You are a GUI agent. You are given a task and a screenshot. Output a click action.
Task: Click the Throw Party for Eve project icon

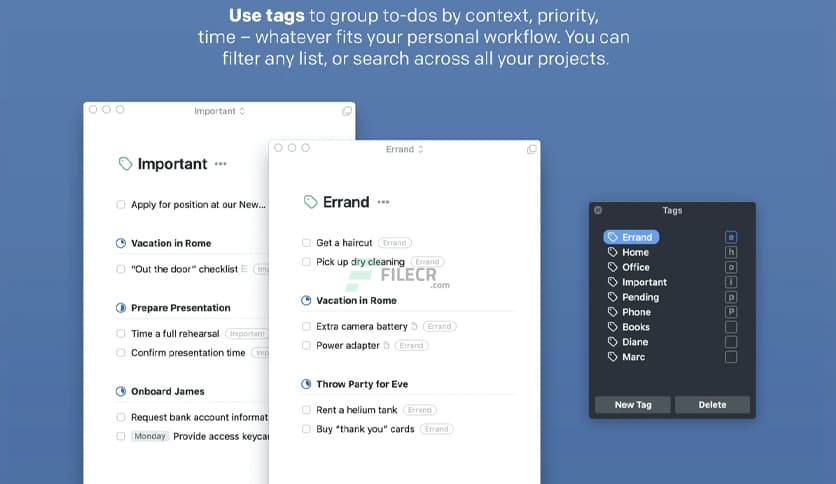coord(307,384)
